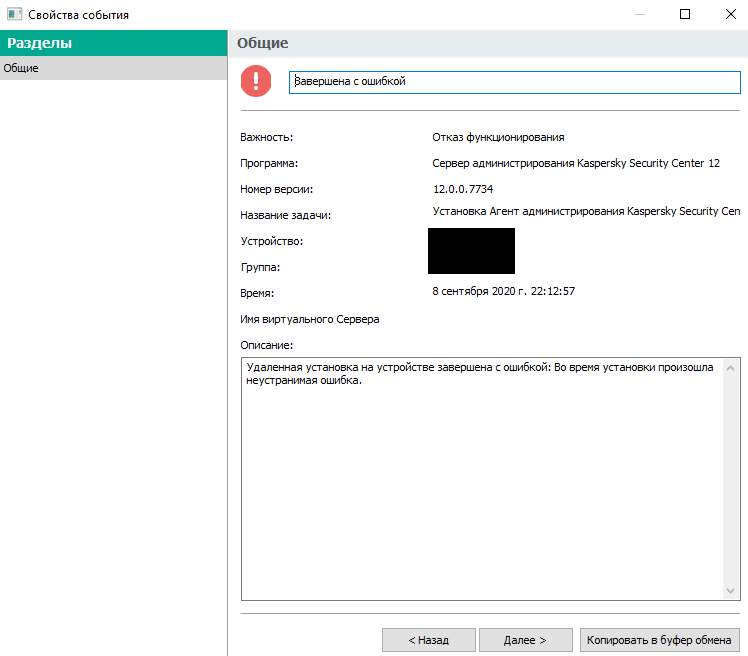The height and width of the screenshot is (656, 748).
Task: Click the Сервер администрирования Kaspersky Security Center 12 value
Action: click(576, 163)
